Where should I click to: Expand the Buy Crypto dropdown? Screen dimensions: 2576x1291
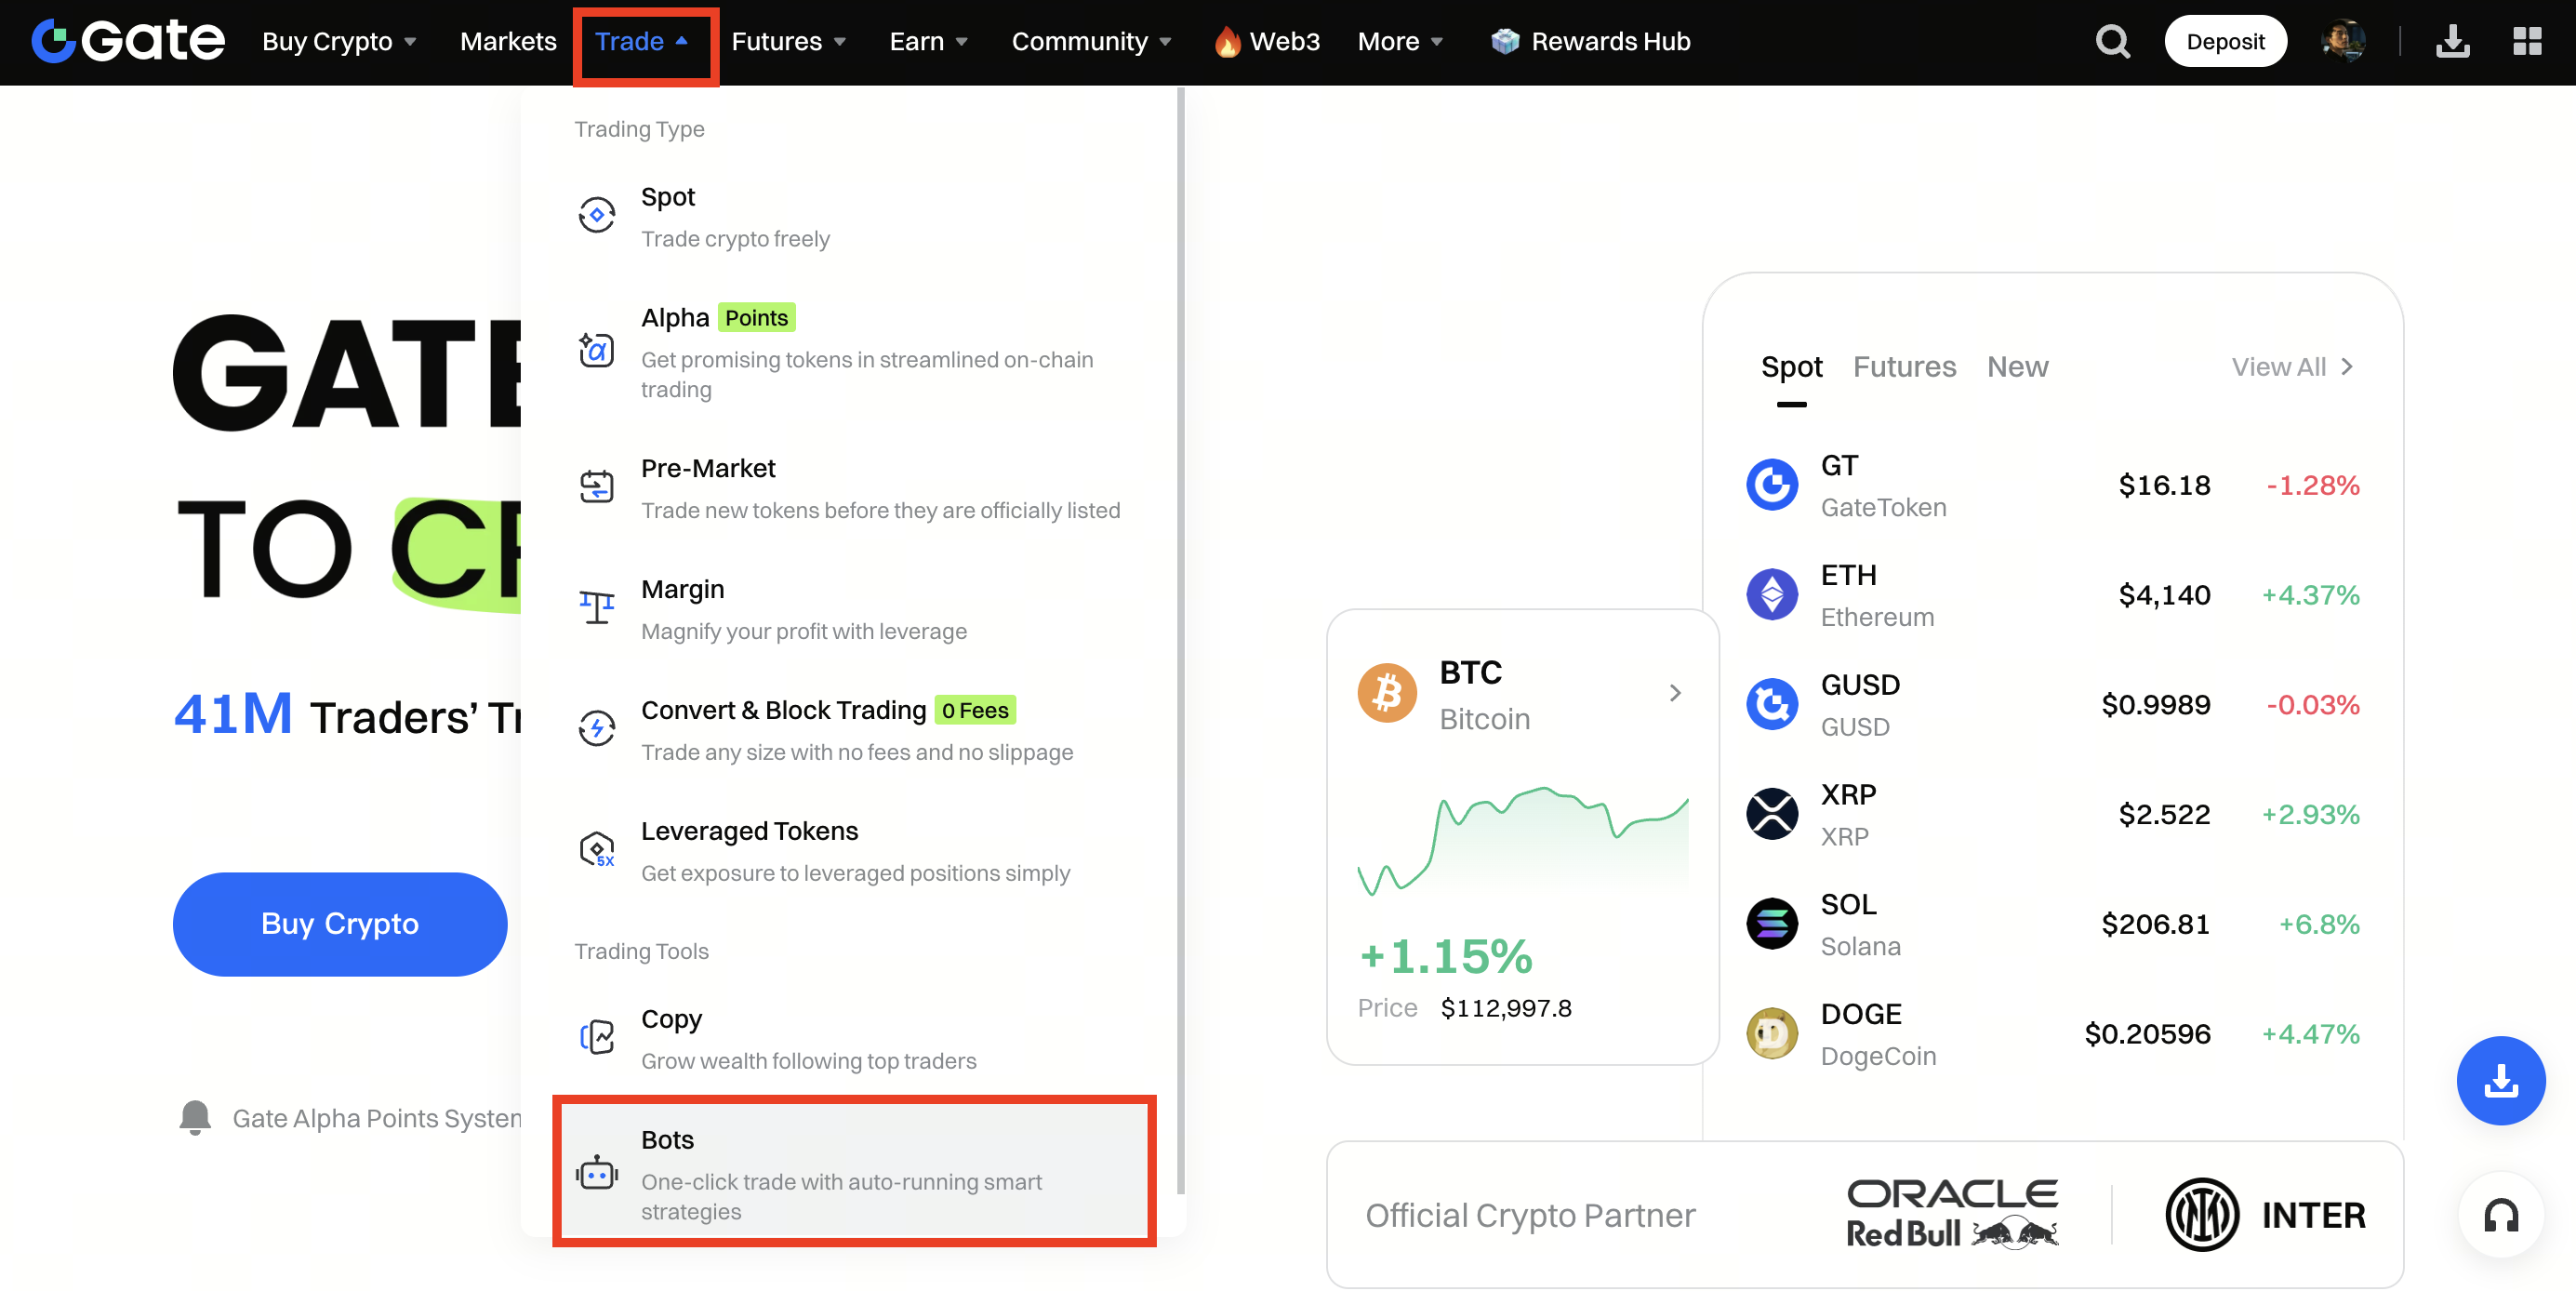[340, 42]
